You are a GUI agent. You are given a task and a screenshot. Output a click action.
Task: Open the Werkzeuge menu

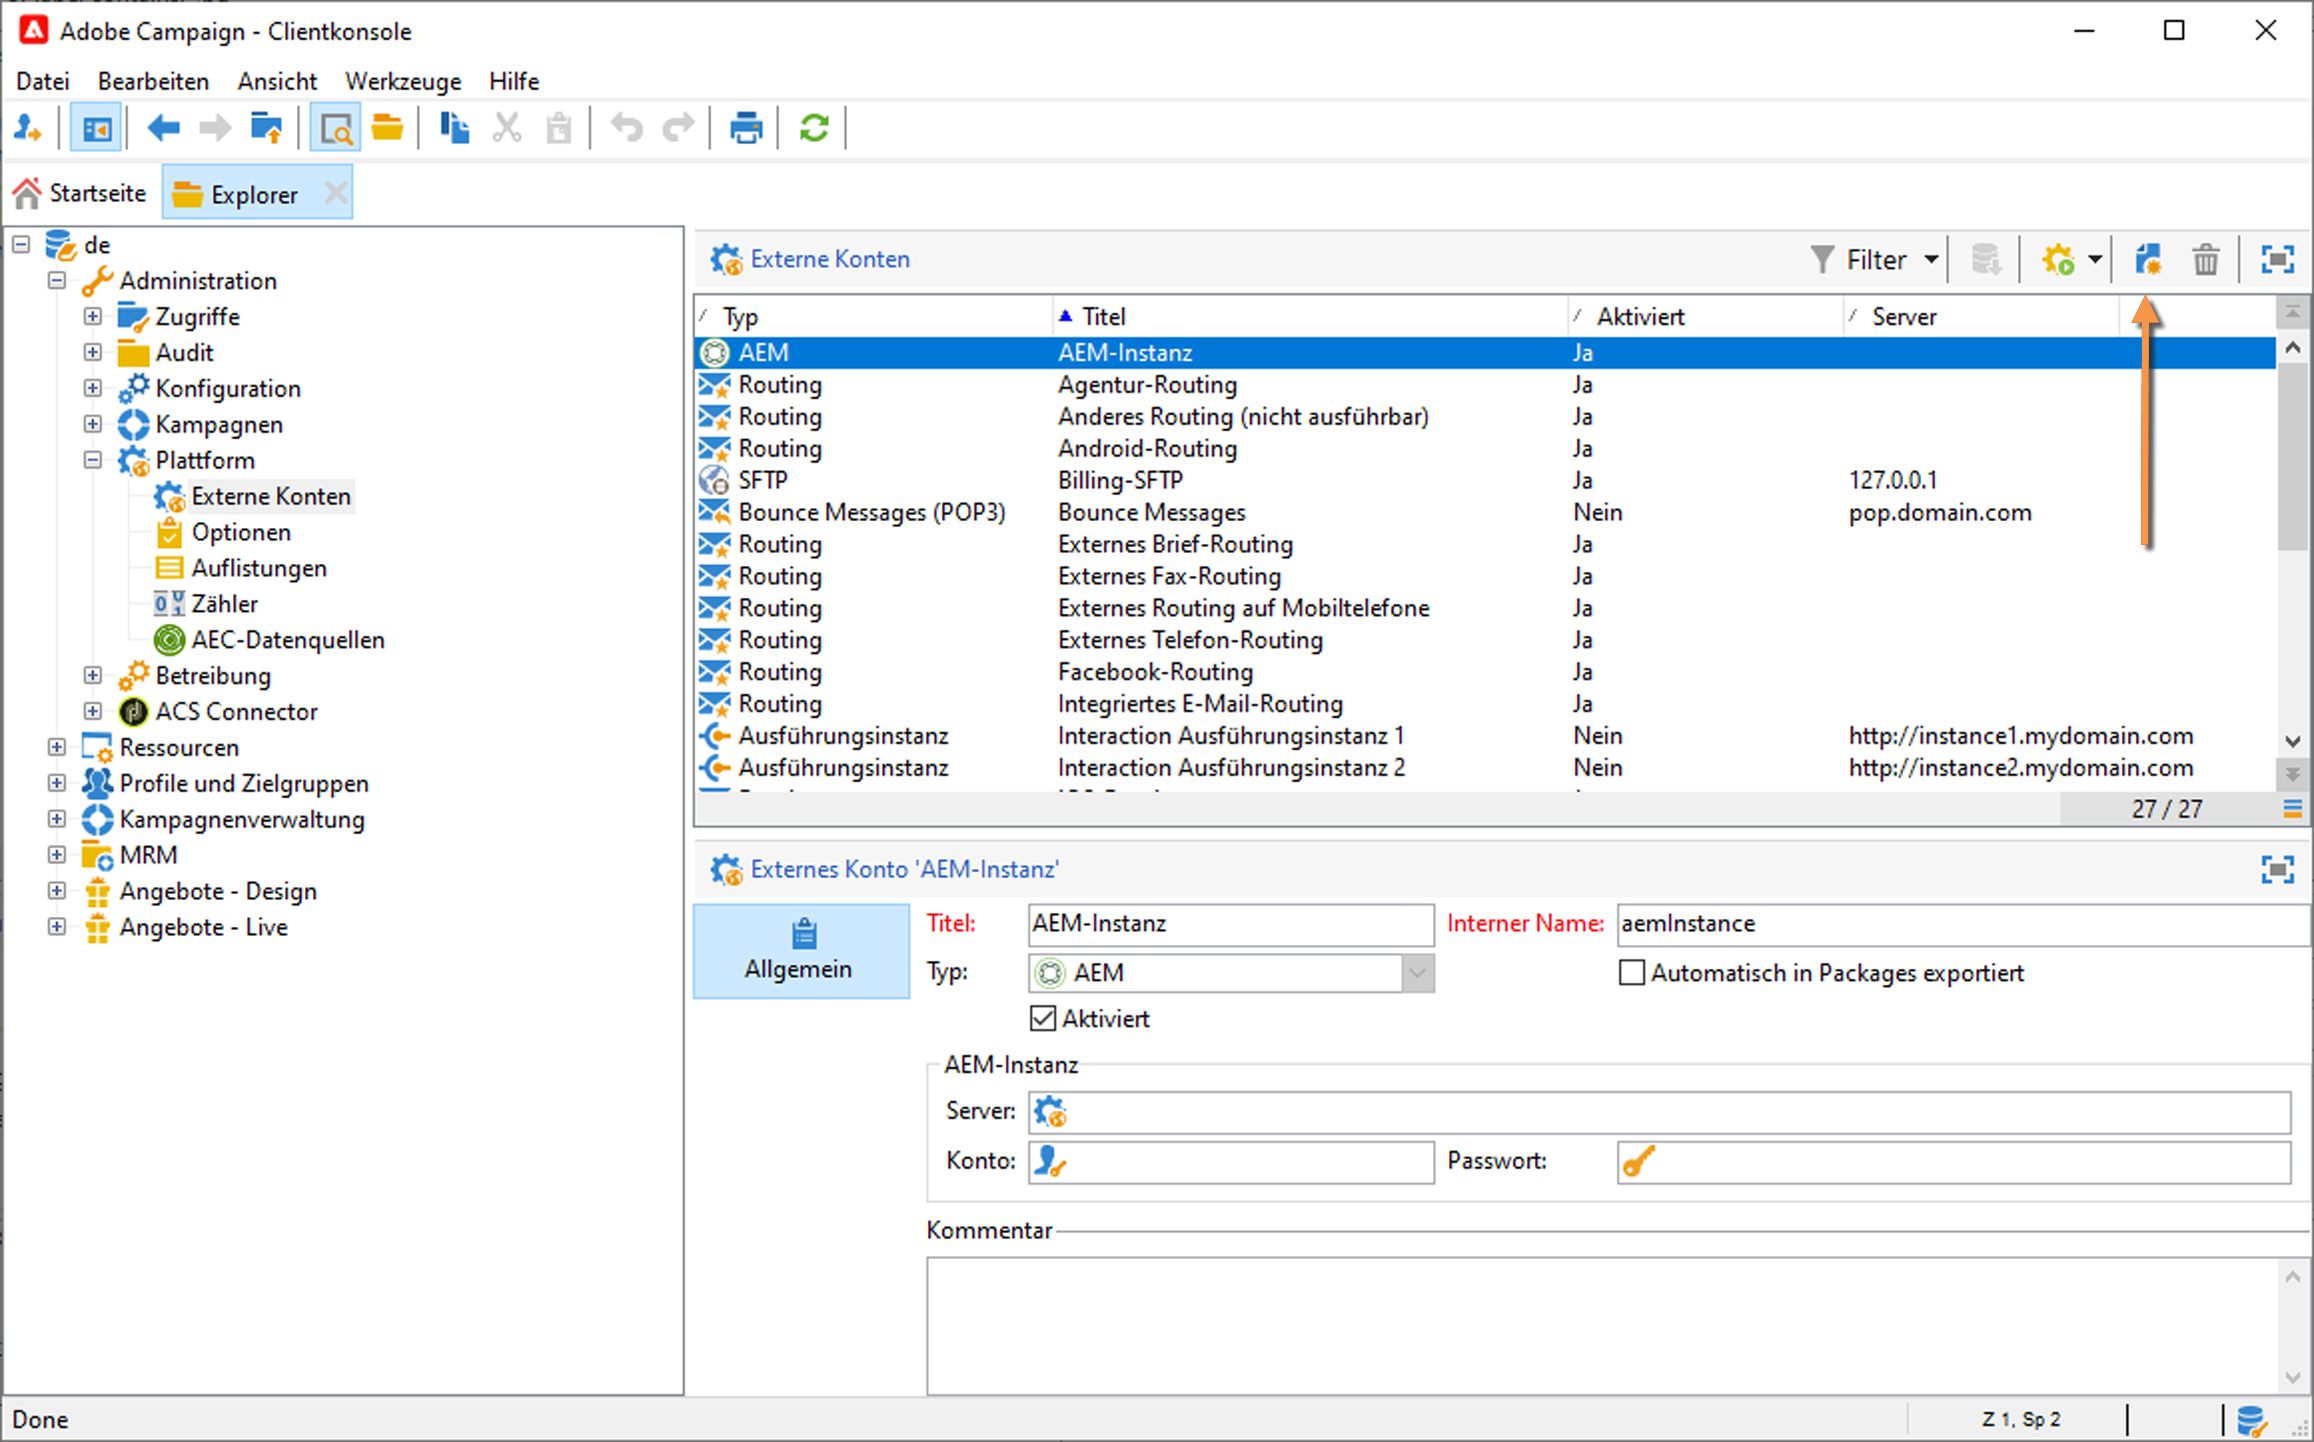point(403,81)
